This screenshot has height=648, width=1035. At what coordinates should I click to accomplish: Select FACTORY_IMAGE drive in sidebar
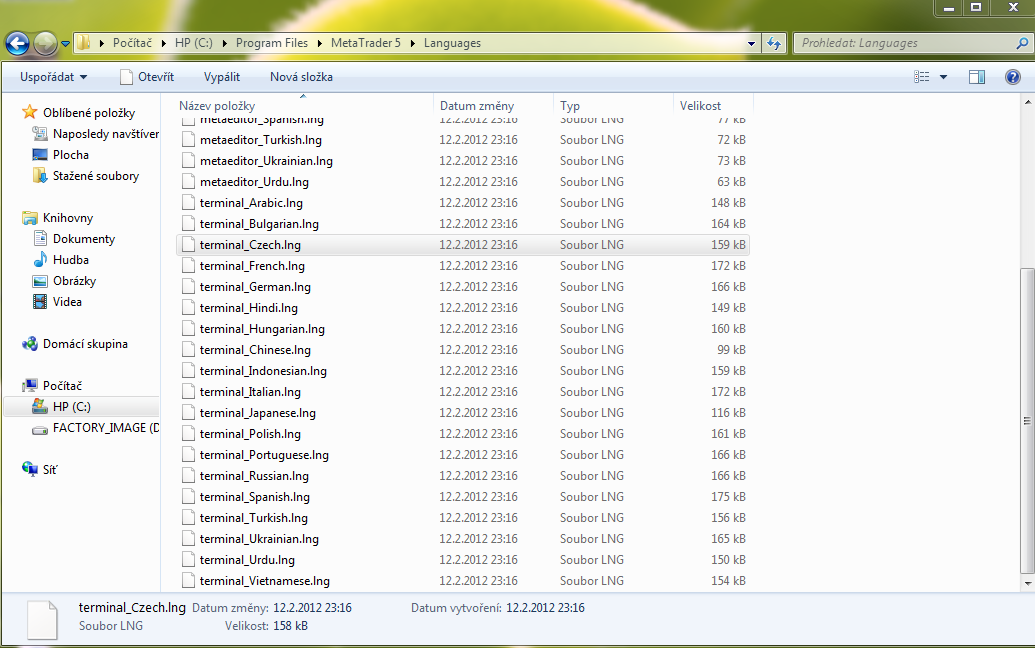pyautogui.click(x=105, y=428)
